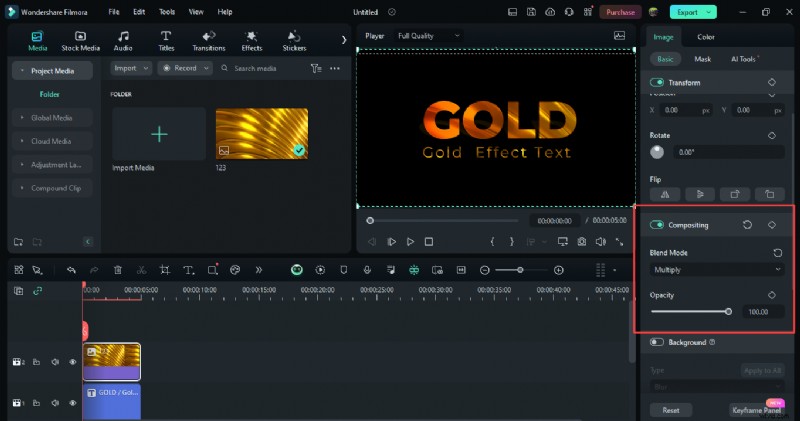The image size is (800, 421).
Task: Click the flip horizontal button
Action: tap(665, 194)
